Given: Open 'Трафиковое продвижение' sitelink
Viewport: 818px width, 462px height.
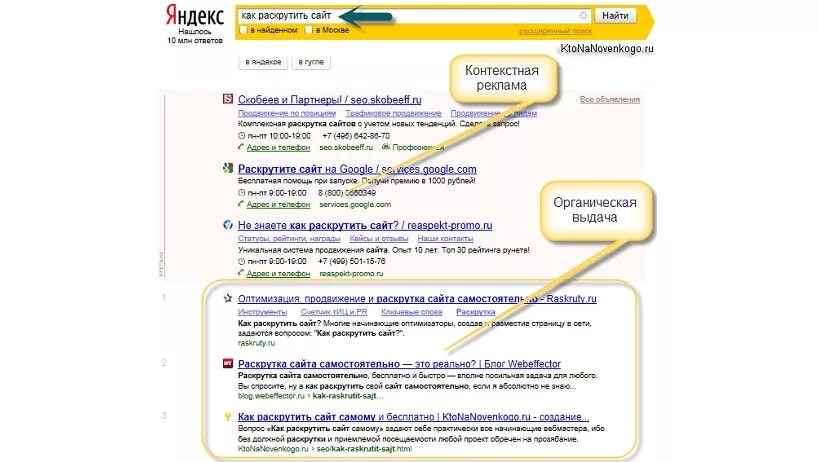Looking at the screenshot, I should tap(393, 113).
